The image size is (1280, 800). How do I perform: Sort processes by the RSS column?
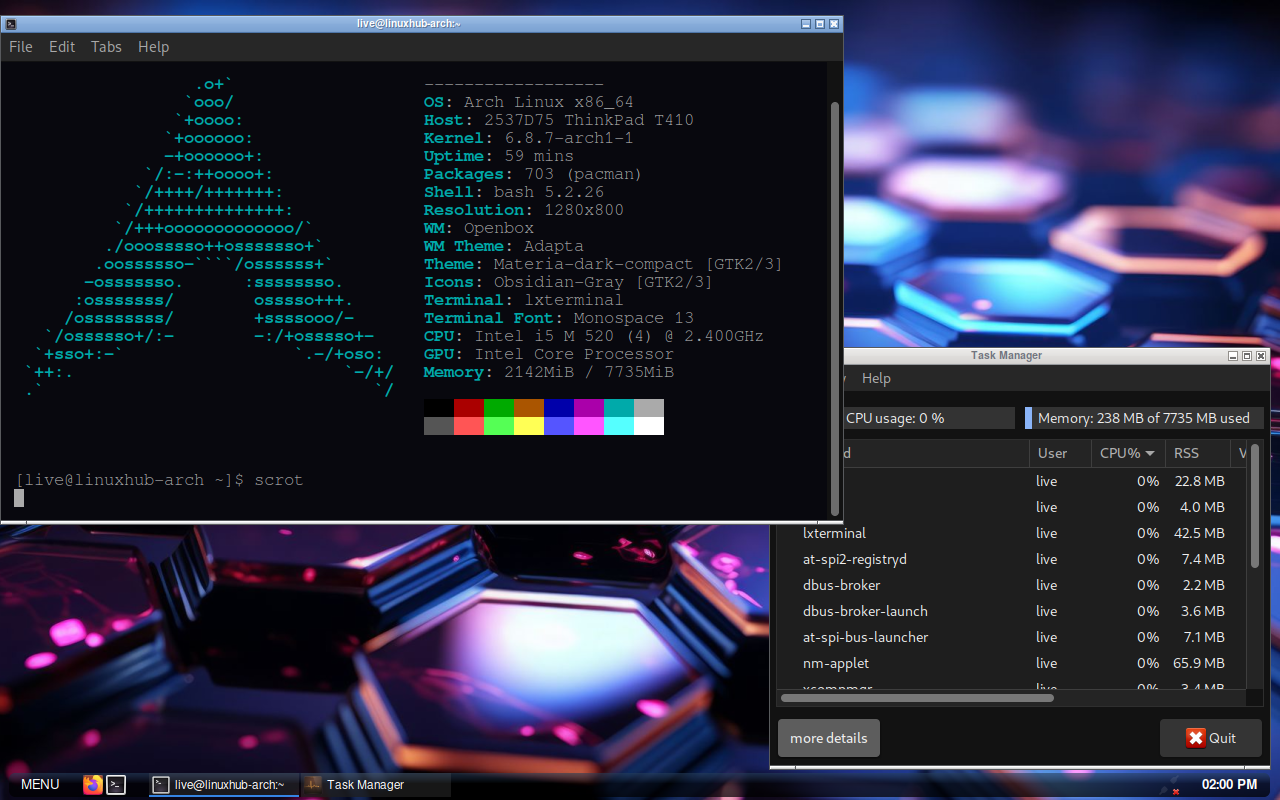click(1198, 453)
